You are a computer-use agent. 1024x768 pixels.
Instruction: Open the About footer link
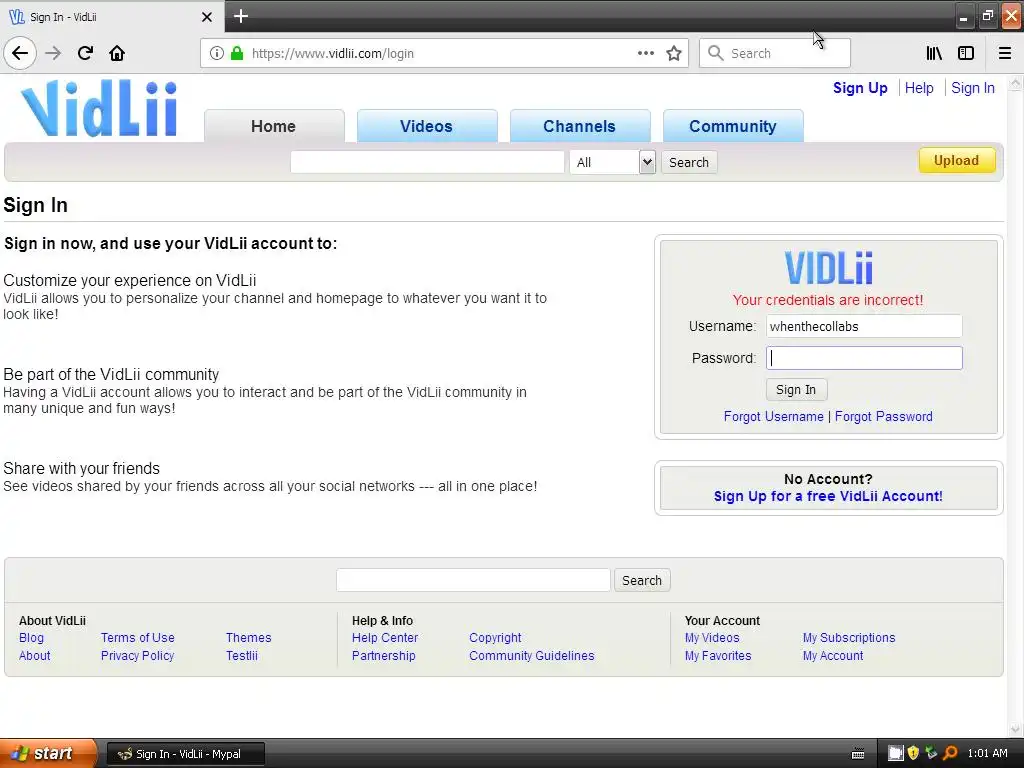pyautogui.click(x=35, y=656)
